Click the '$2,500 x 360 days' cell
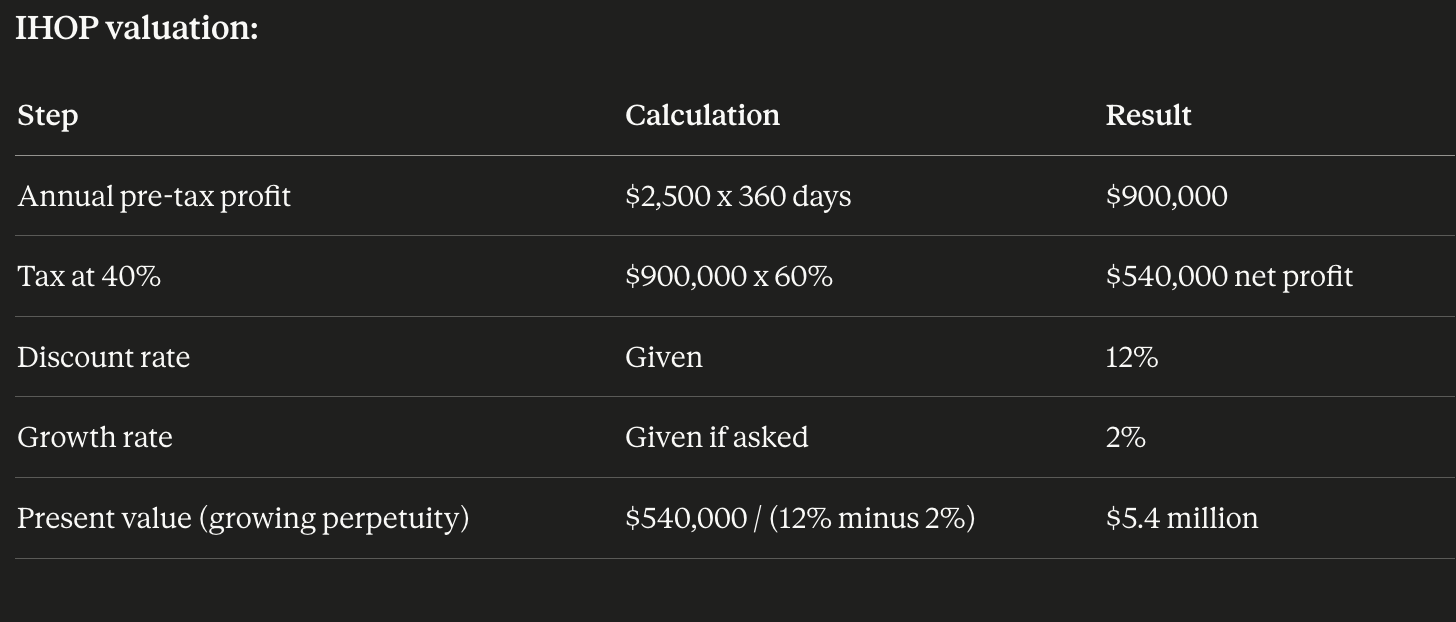This screenshot has width=1456, height=622. [738, 196]
